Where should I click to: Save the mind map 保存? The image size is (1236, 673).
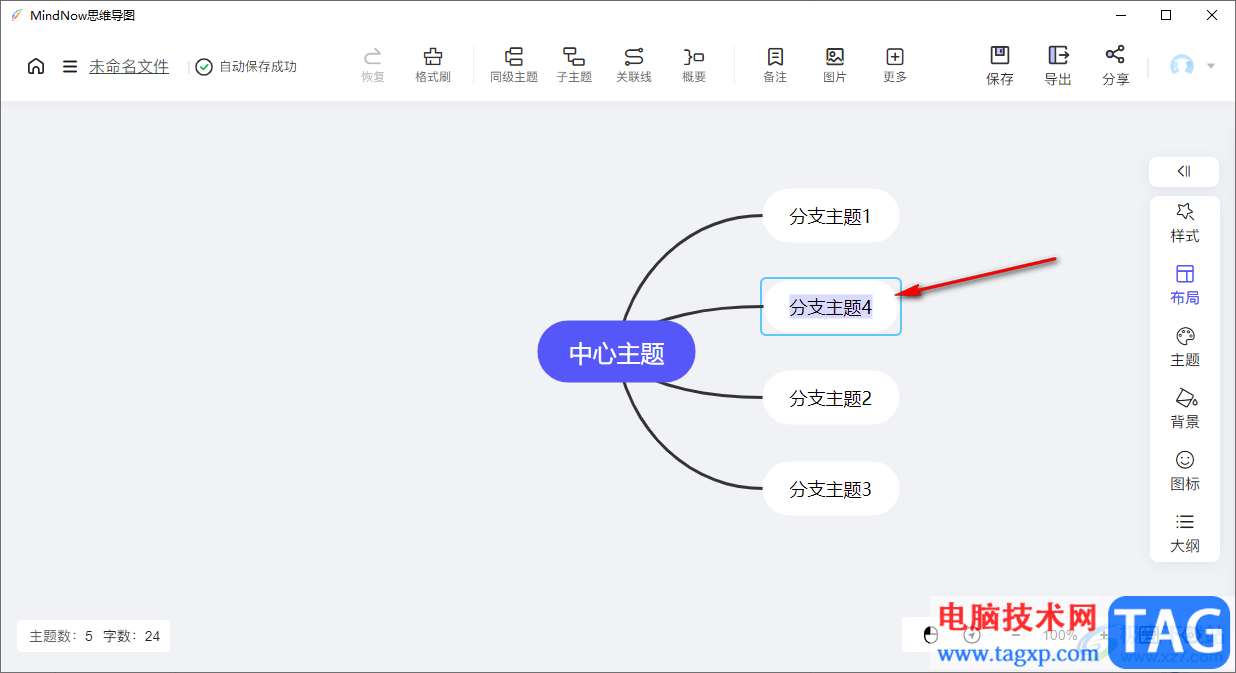(x=1000, y=66)
